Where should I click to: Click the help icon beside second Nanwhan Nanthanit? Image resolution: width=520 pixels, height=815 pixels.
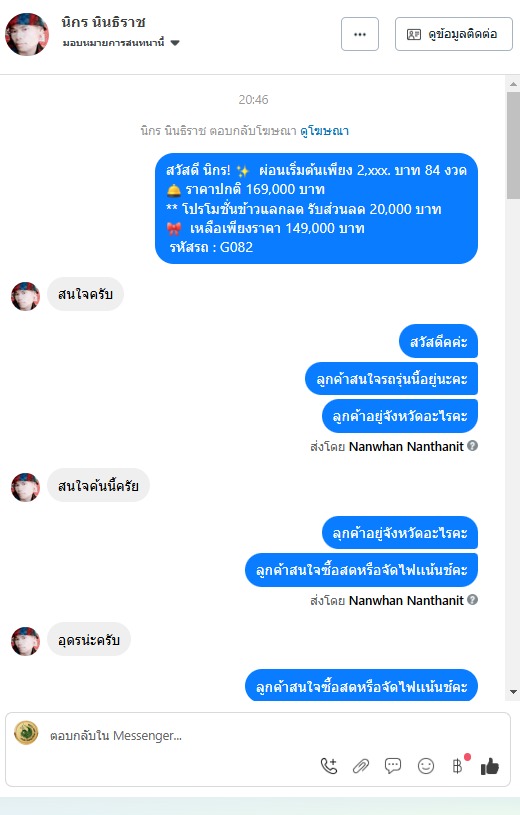coord(472,599)
